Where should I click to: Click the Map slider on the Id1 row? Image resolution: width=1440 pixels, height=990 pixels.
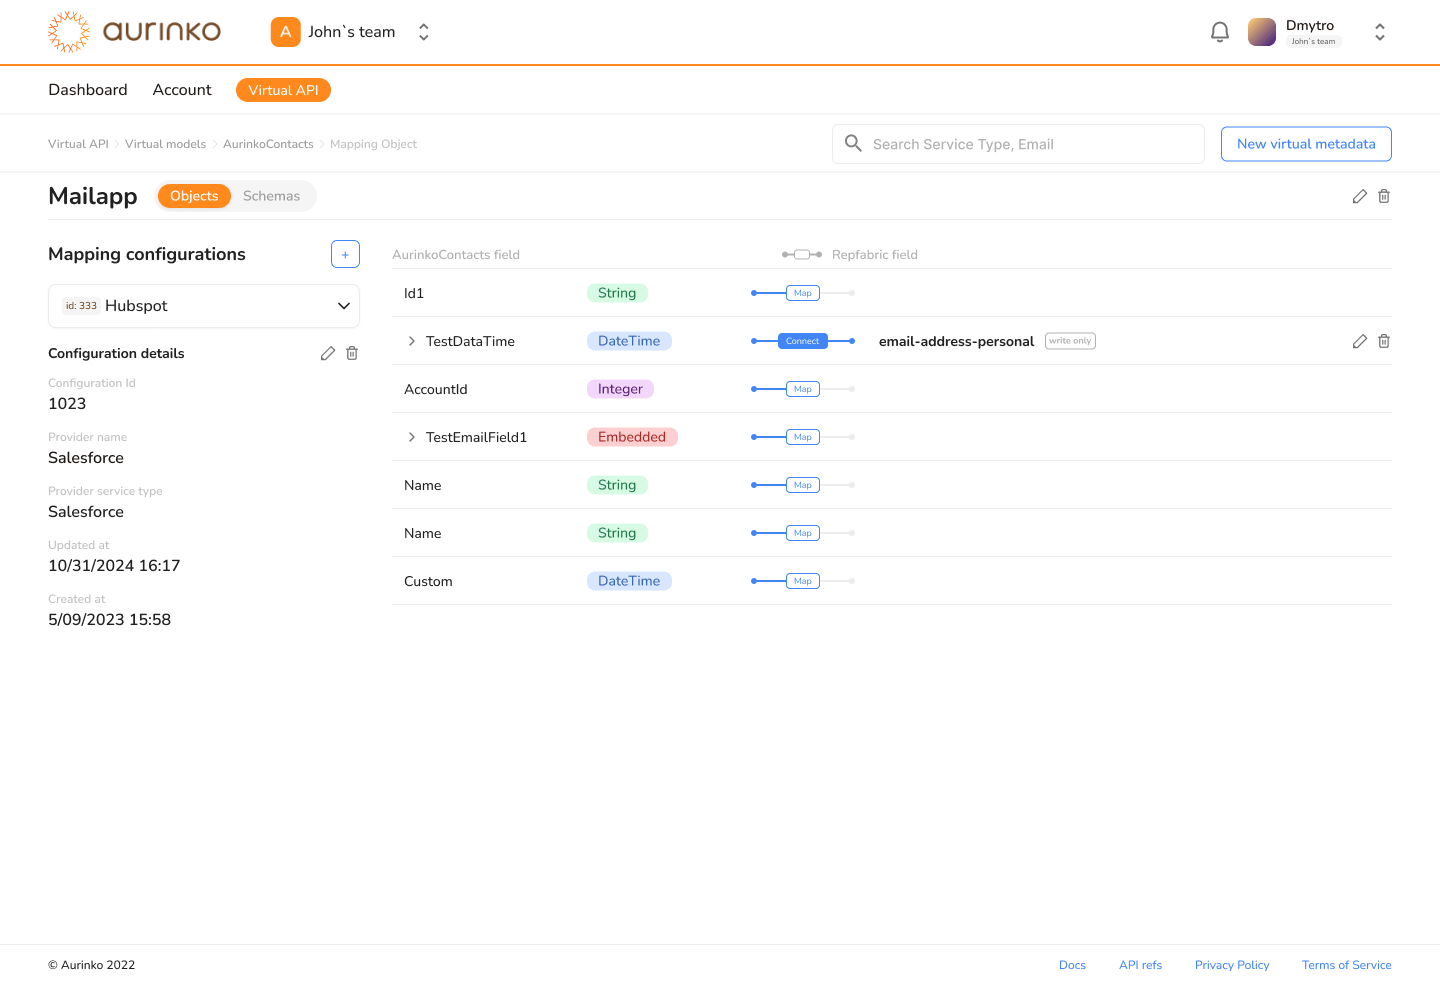coord(802,292)
